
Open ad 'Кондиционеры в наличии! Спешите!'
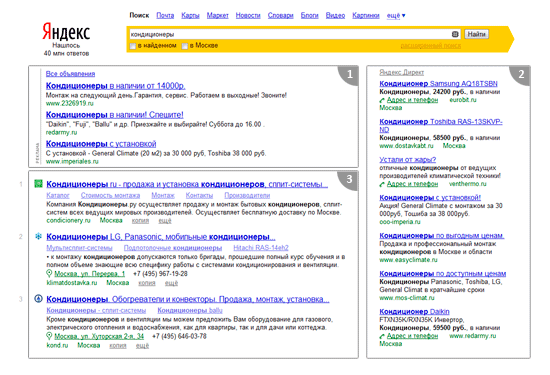[115, 115]
